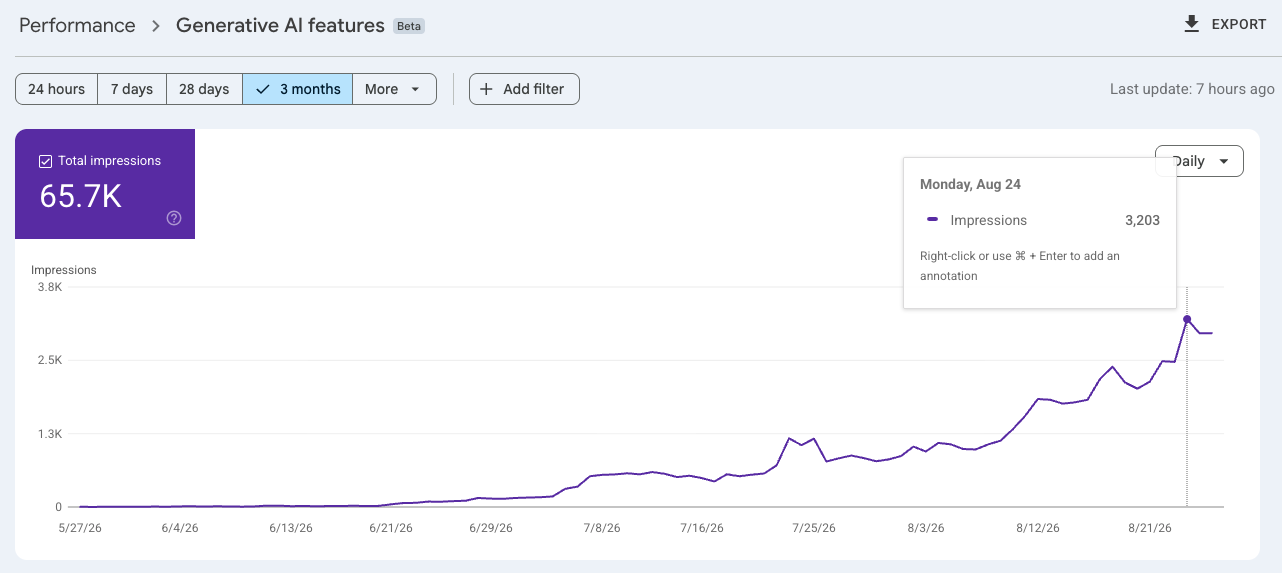Screen dimensions: 1282x573
Task: Select the 7 days range tab
Action: point(132,89)
